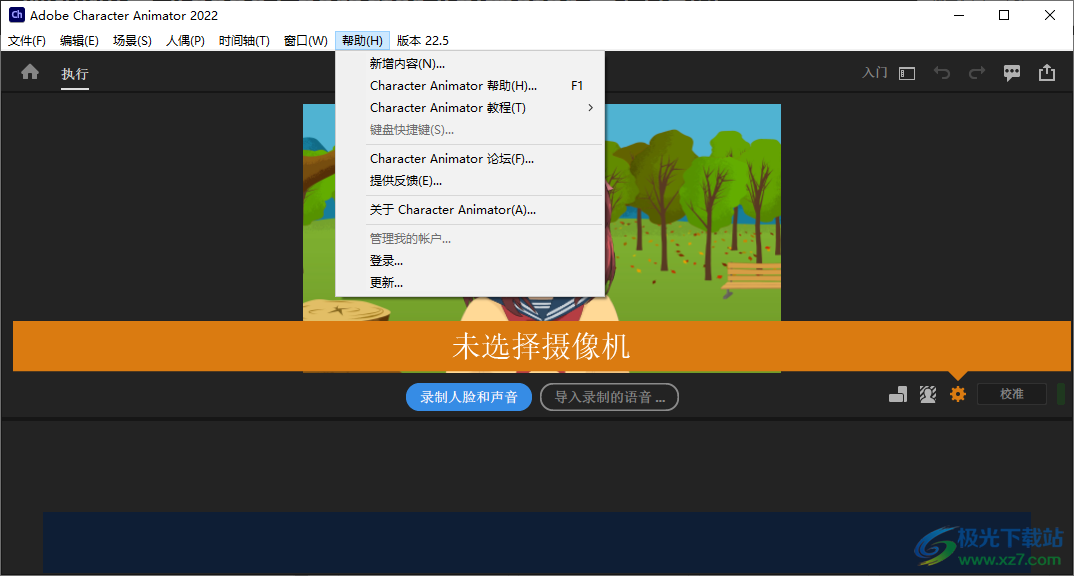Expand Character Animator 教程(T) submenu arrow

[x=590, y=108]
